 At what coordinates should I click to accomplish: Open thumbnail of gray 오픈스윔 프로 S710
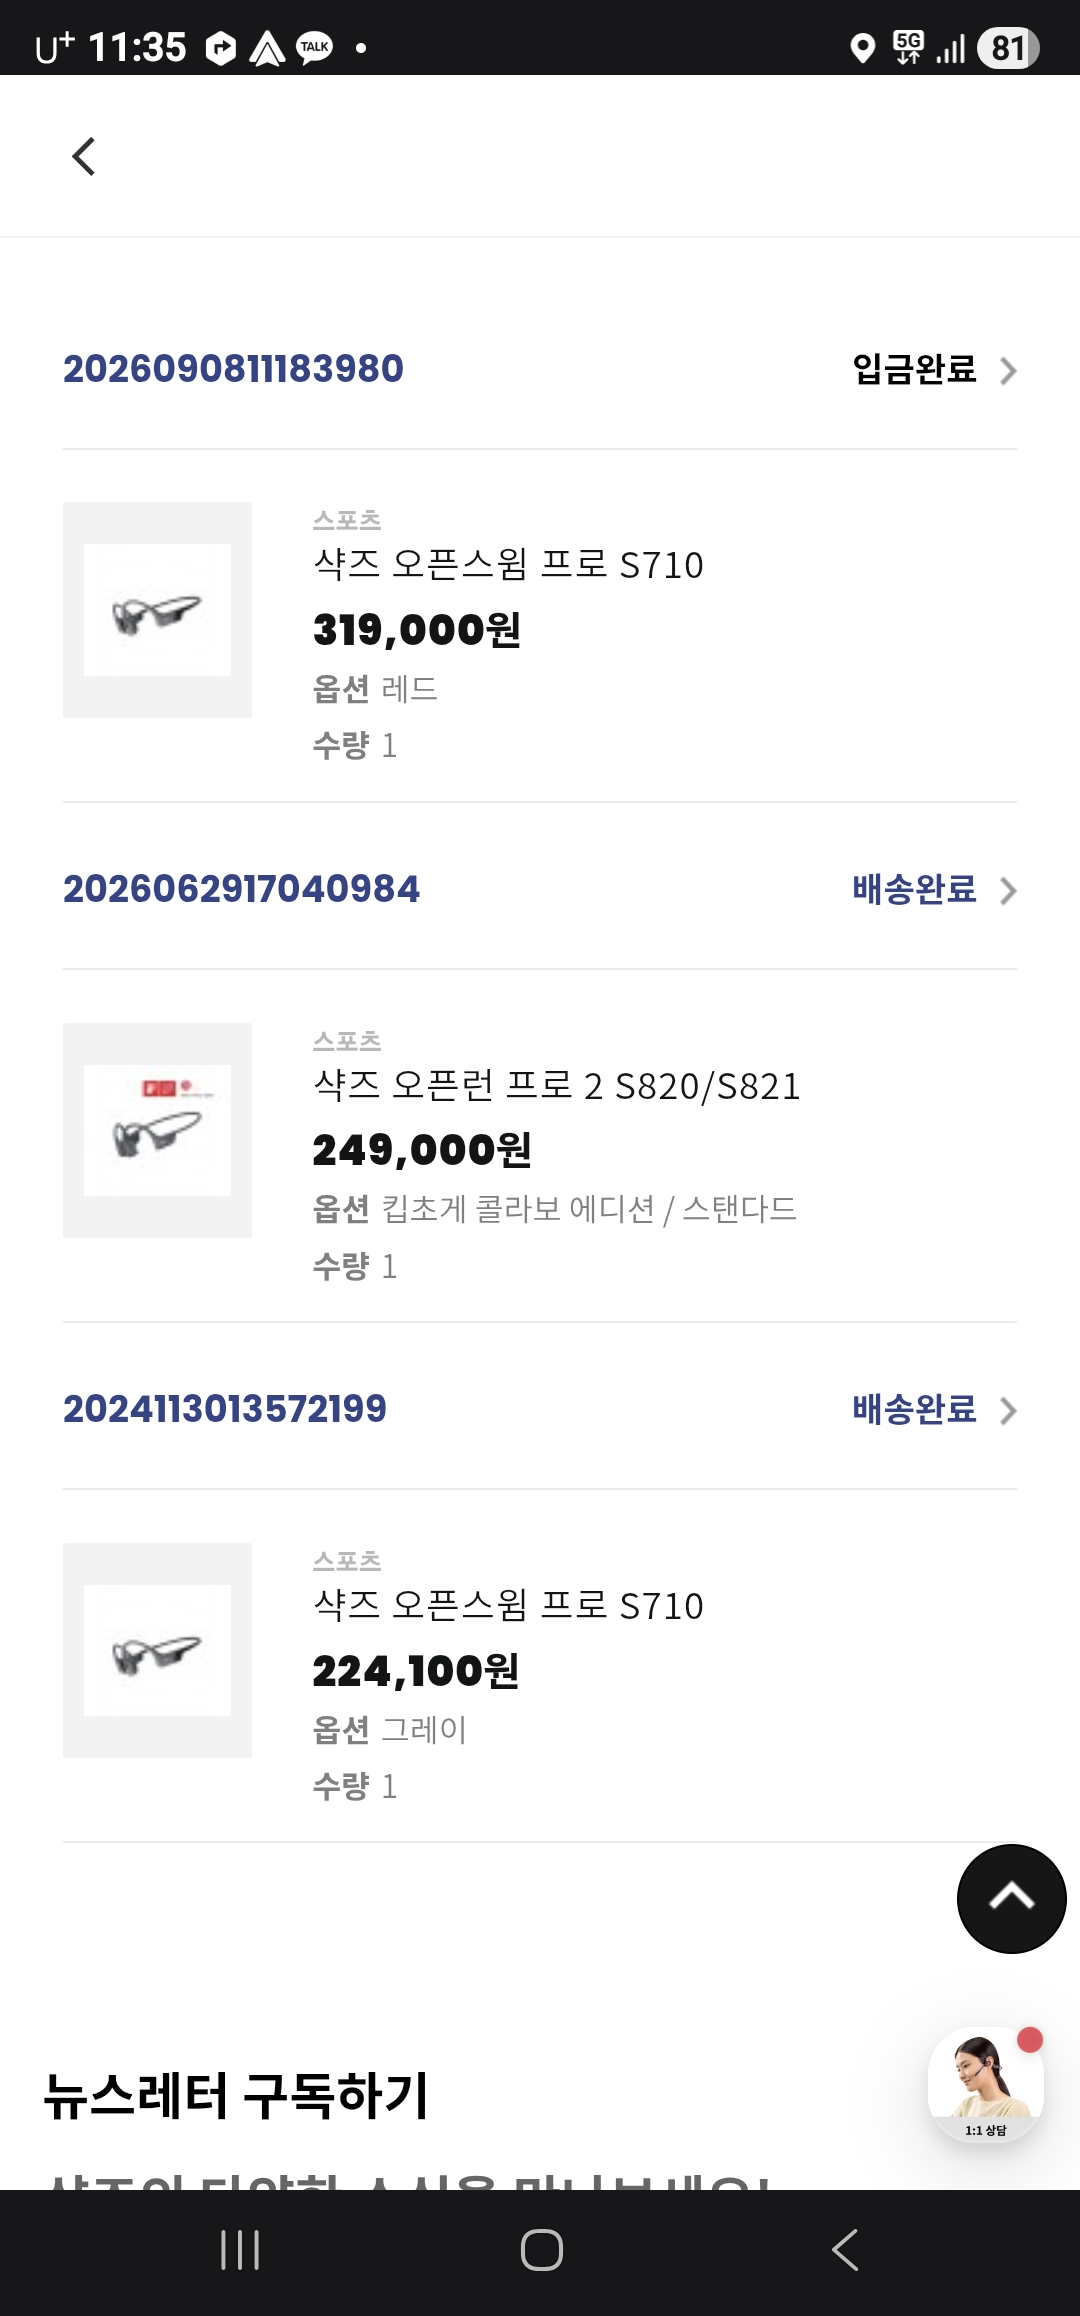pyautogui.click(x=157, y=1650)
